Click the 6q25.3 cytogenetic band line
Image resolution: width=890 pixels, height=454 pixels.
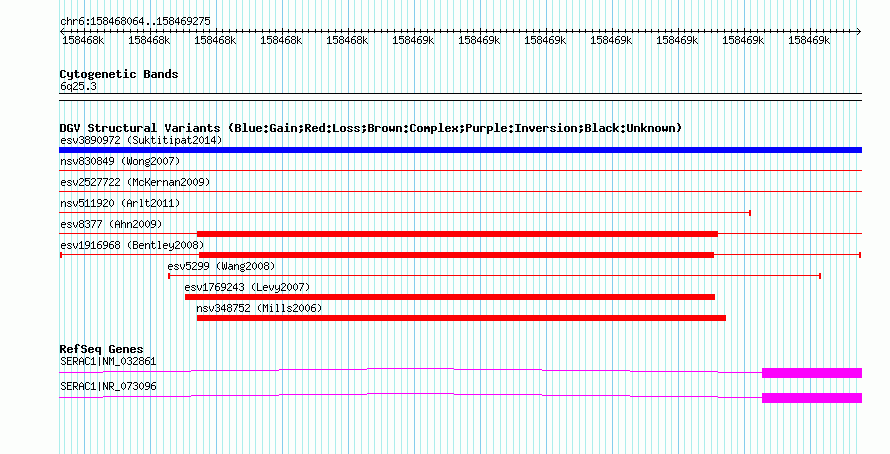[460, 97]
